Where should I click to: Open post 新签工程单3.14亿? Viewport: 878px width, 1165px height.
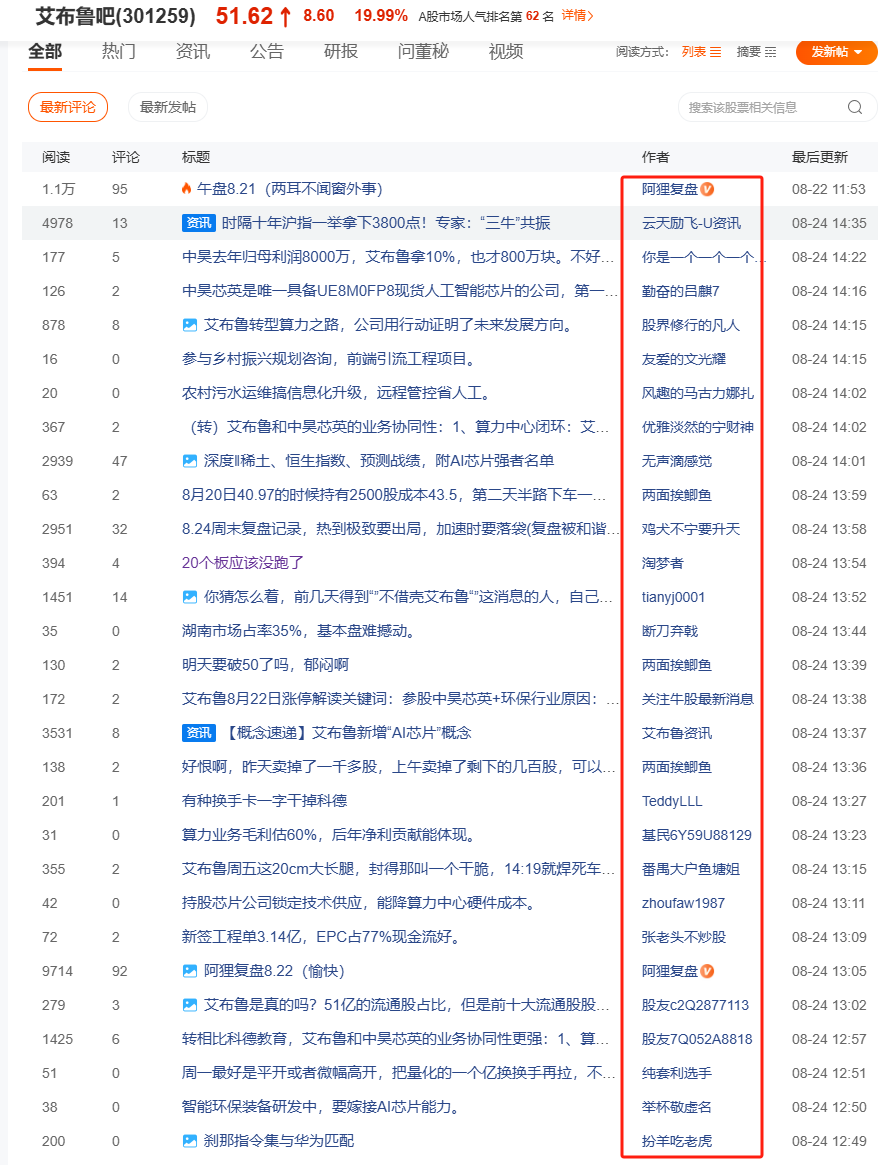point(322,937)
